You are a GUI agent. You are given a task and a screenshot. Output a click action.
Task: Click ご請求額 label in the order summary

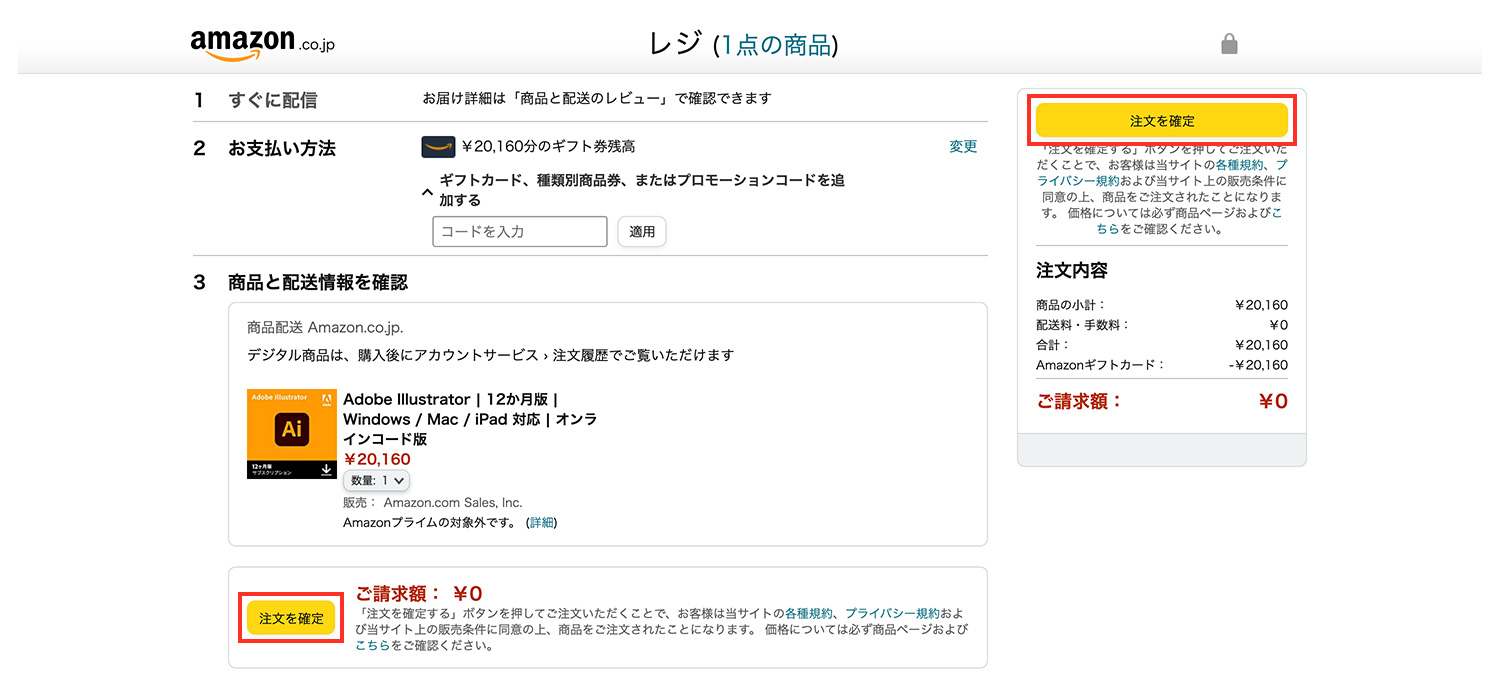[x=1080, y=401]
